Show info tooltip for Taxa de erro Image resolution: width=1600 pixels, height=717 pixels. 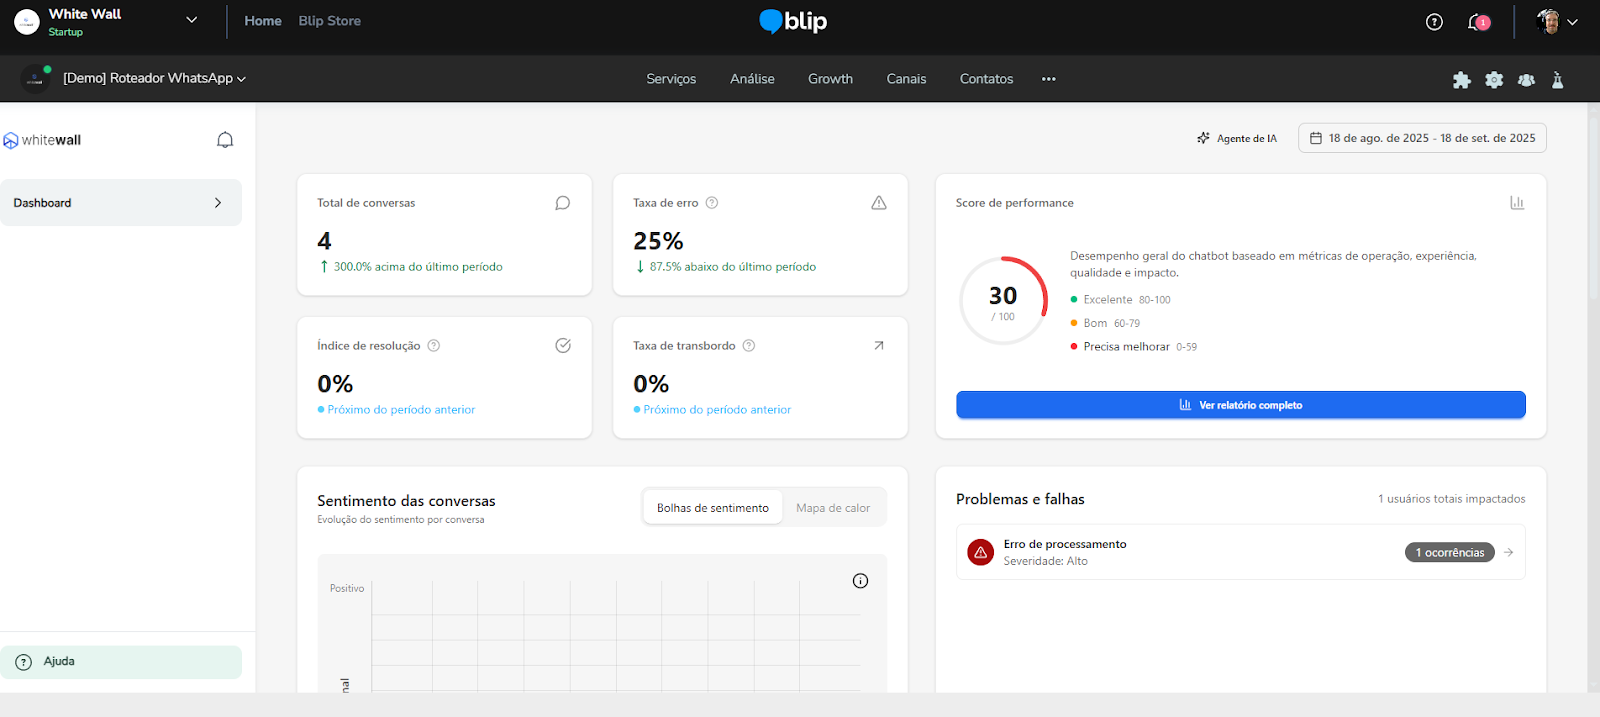tap(712, 203)
